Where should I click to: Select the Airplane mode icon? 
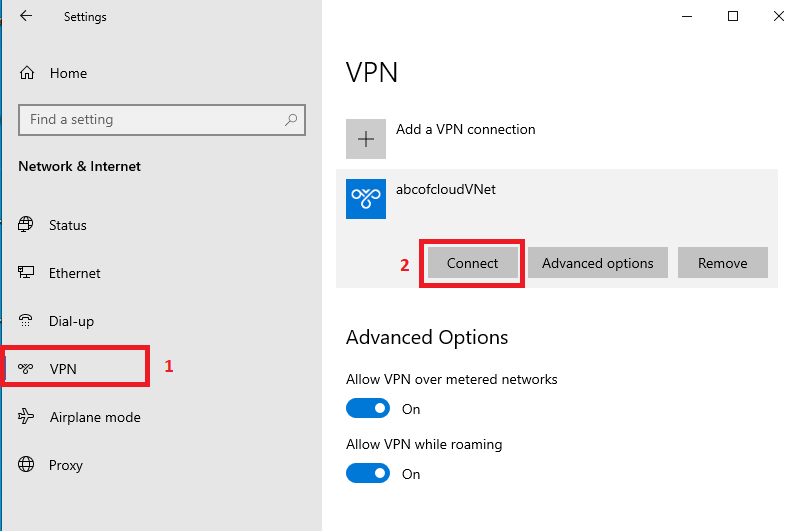[x=26, y=416]
